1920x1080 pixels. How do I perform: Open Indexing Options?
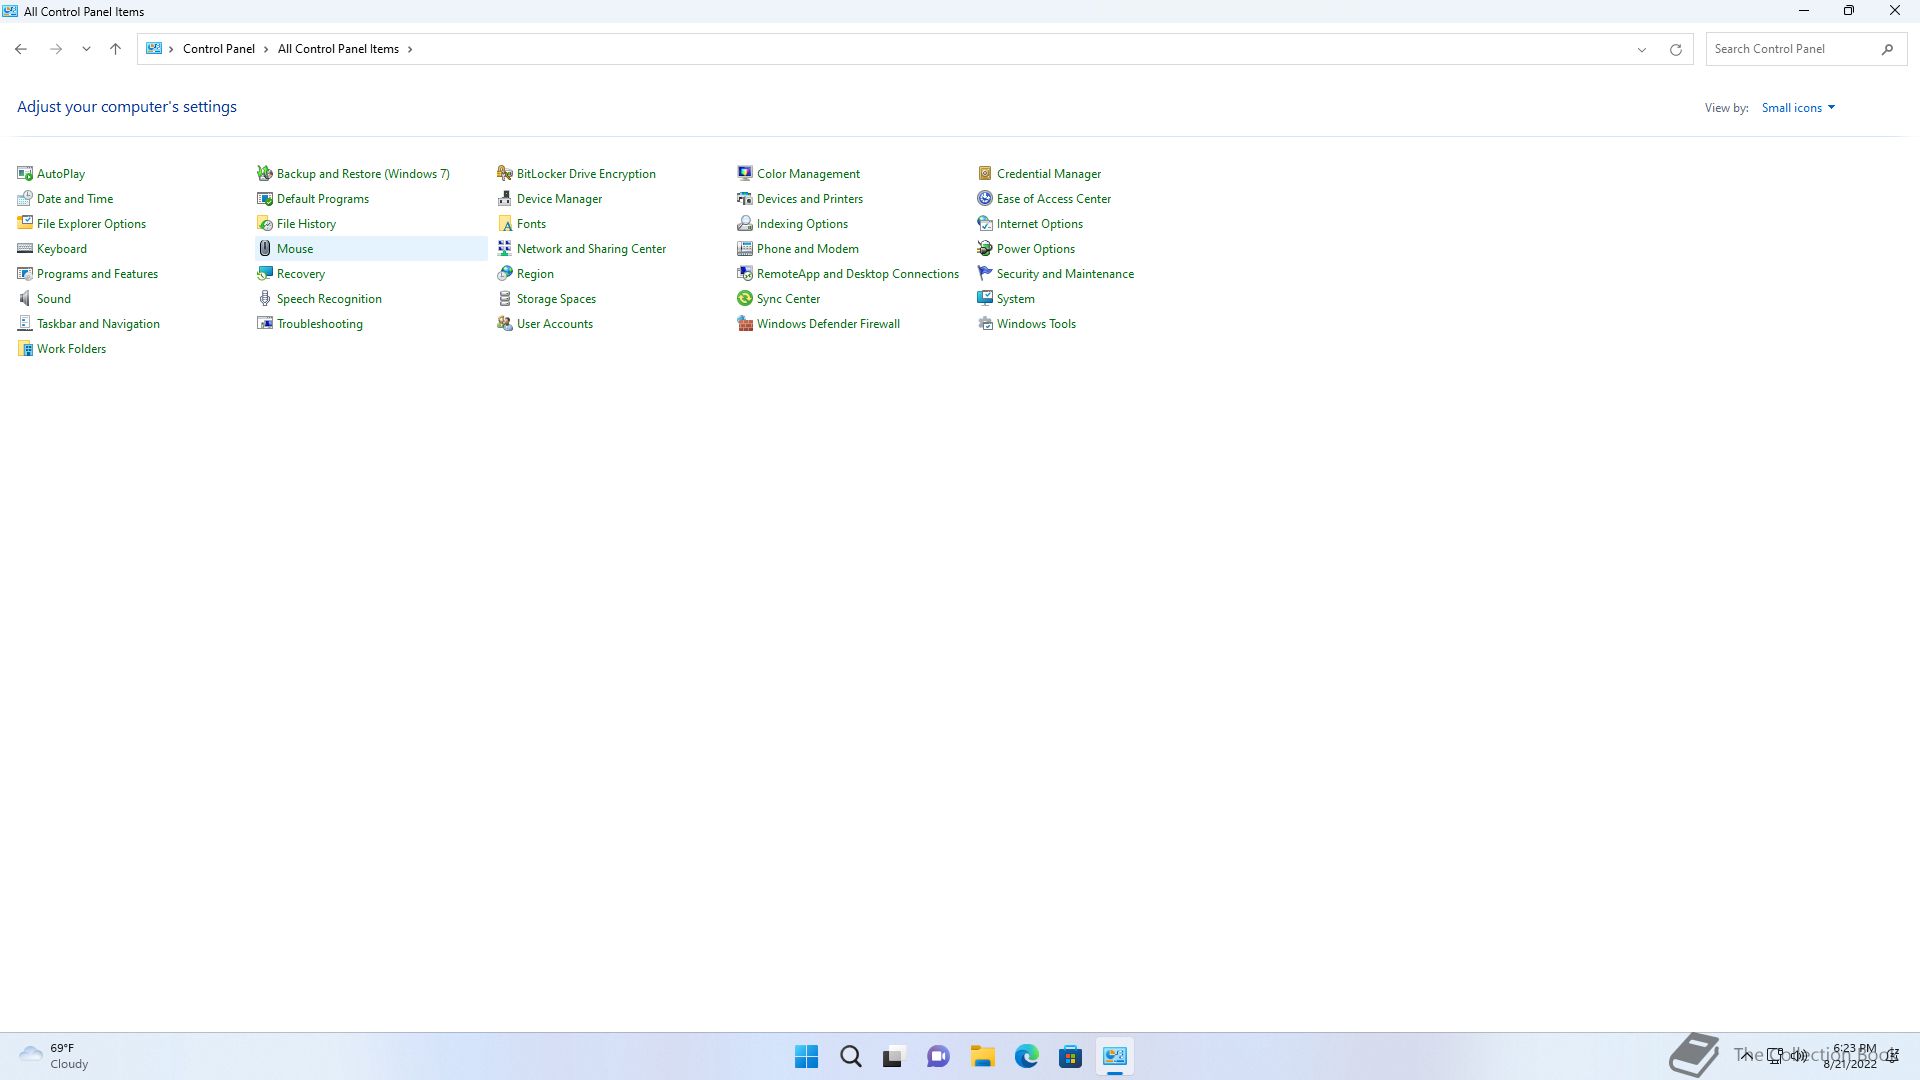(x=802, y=224)
